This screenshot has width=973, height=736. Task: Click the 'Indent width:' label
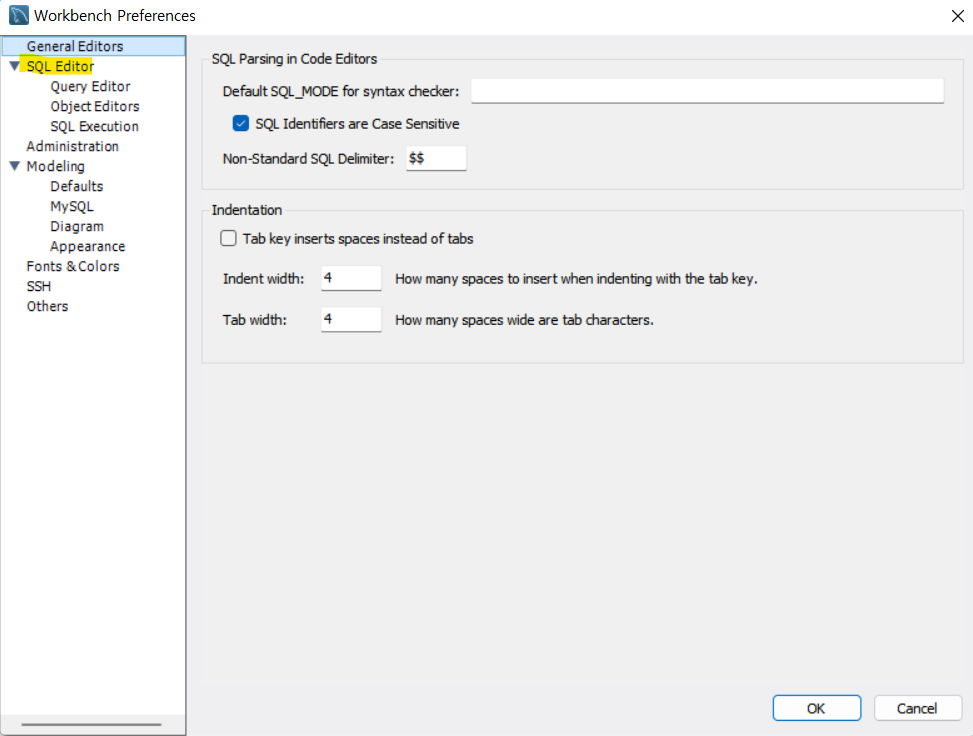(264, 279)
